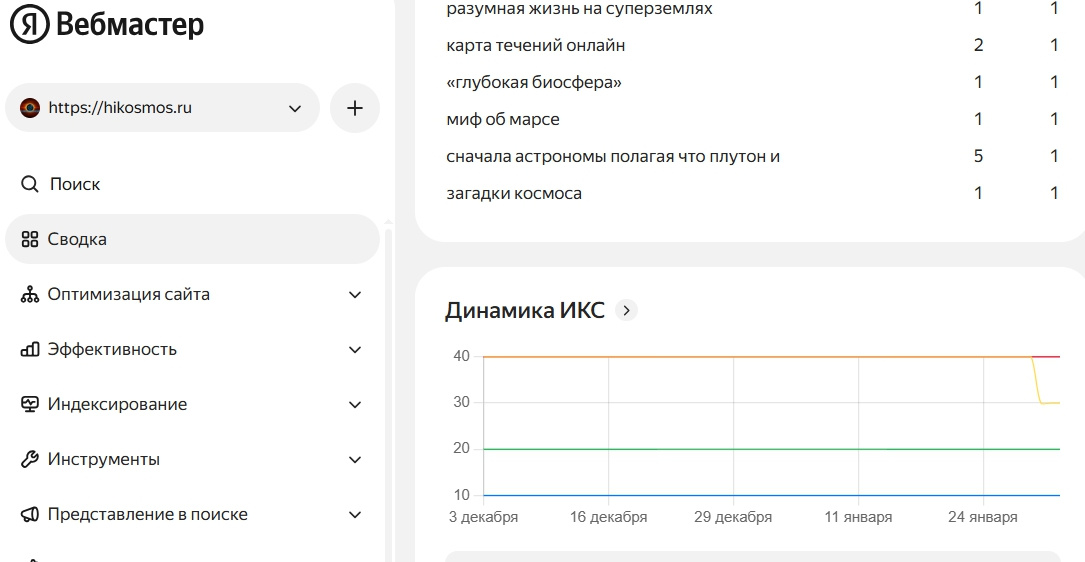Screen dimensions: 1085x562
Task: Click the yellow drop segment on chart
Action: (1037, 381)
